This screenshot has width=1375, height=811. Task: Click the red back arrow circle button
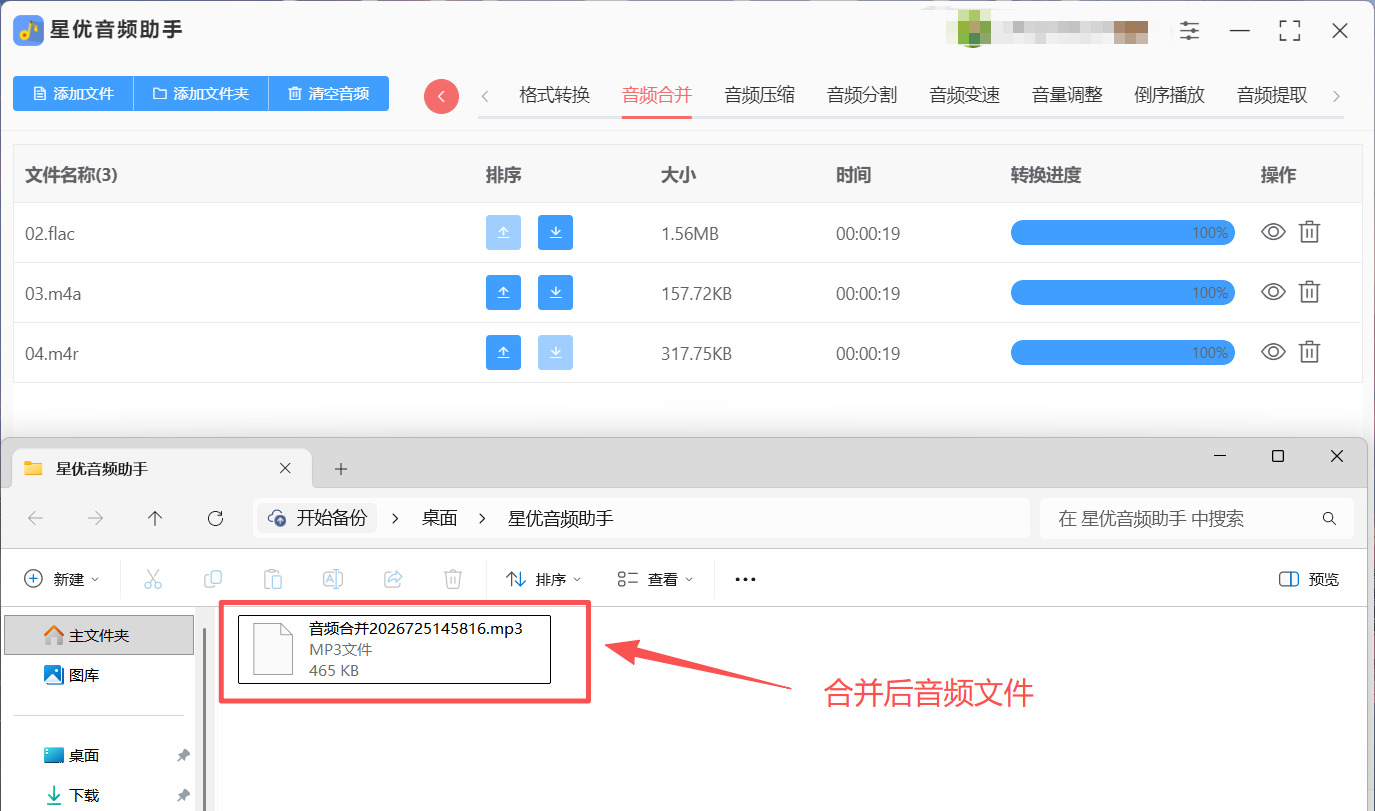pos(441,96)
